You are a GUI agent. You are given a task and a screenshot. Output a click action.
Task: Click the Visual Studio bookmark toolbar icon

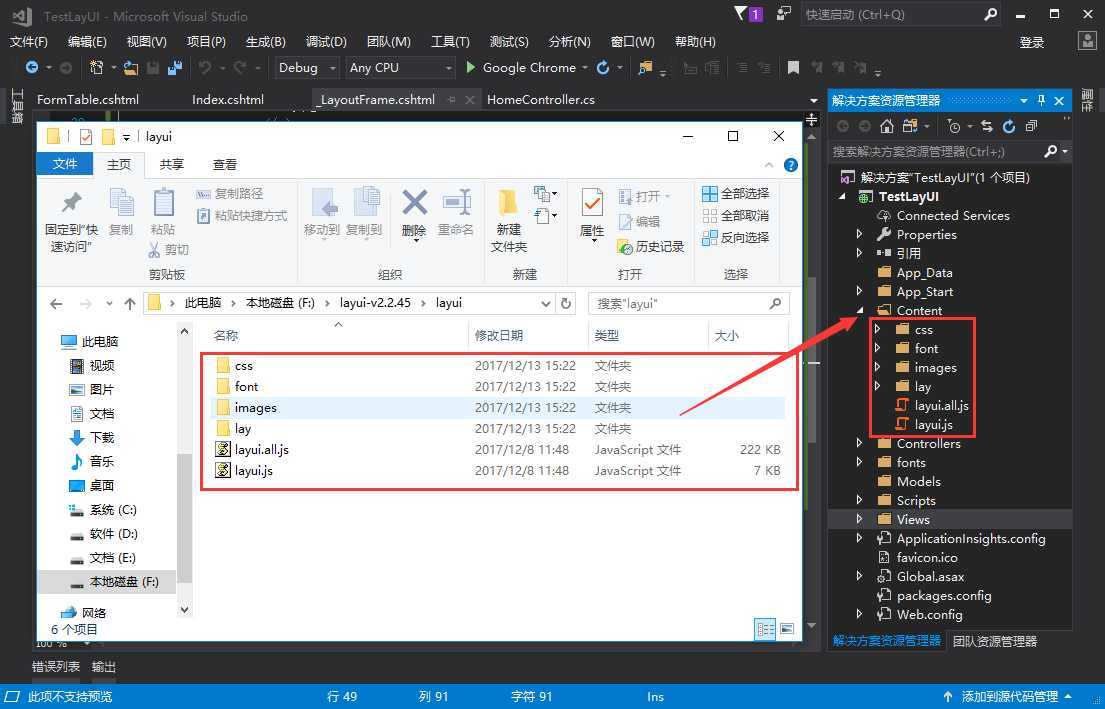794,68
